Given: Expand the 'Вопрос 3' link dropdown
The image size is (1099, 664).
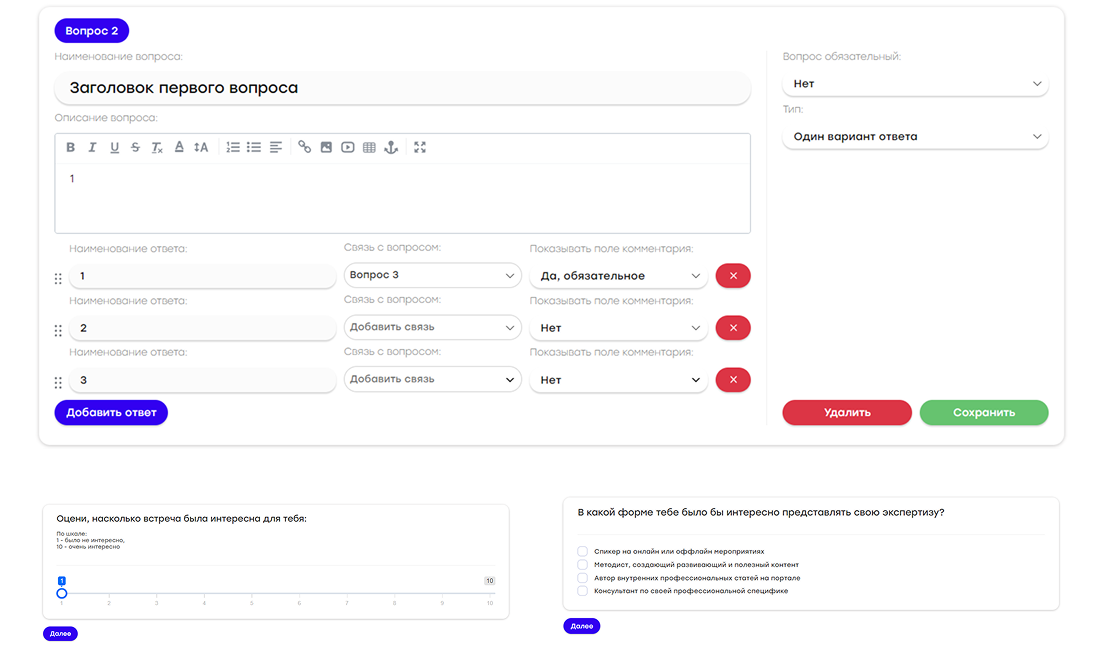Looking at the screenshot, I should pos(432,275).
